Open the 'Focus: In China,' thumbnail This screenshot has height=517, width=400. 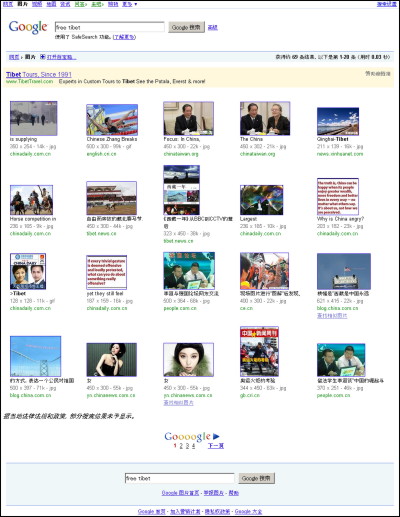188,118
